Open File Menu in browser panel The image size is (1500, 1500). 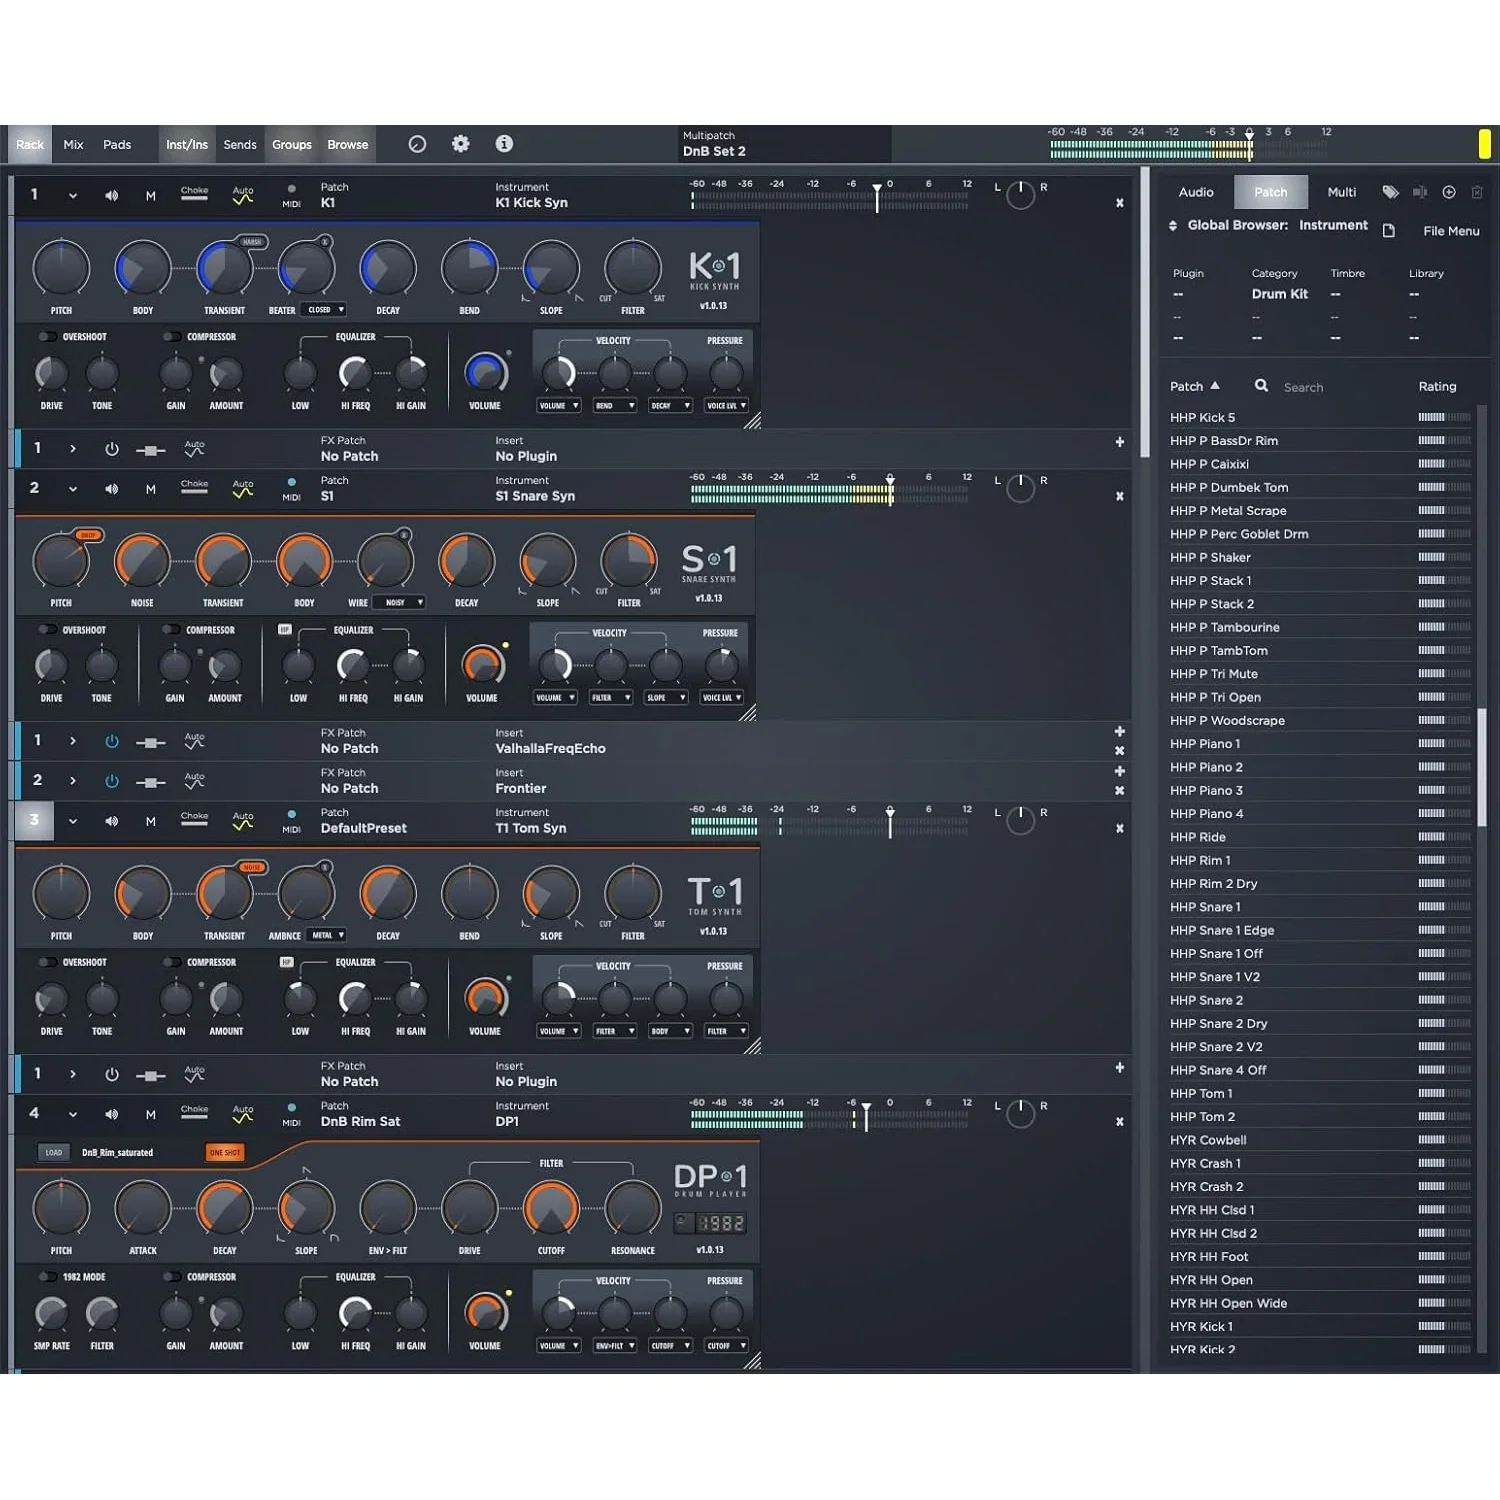(1450, 231)
